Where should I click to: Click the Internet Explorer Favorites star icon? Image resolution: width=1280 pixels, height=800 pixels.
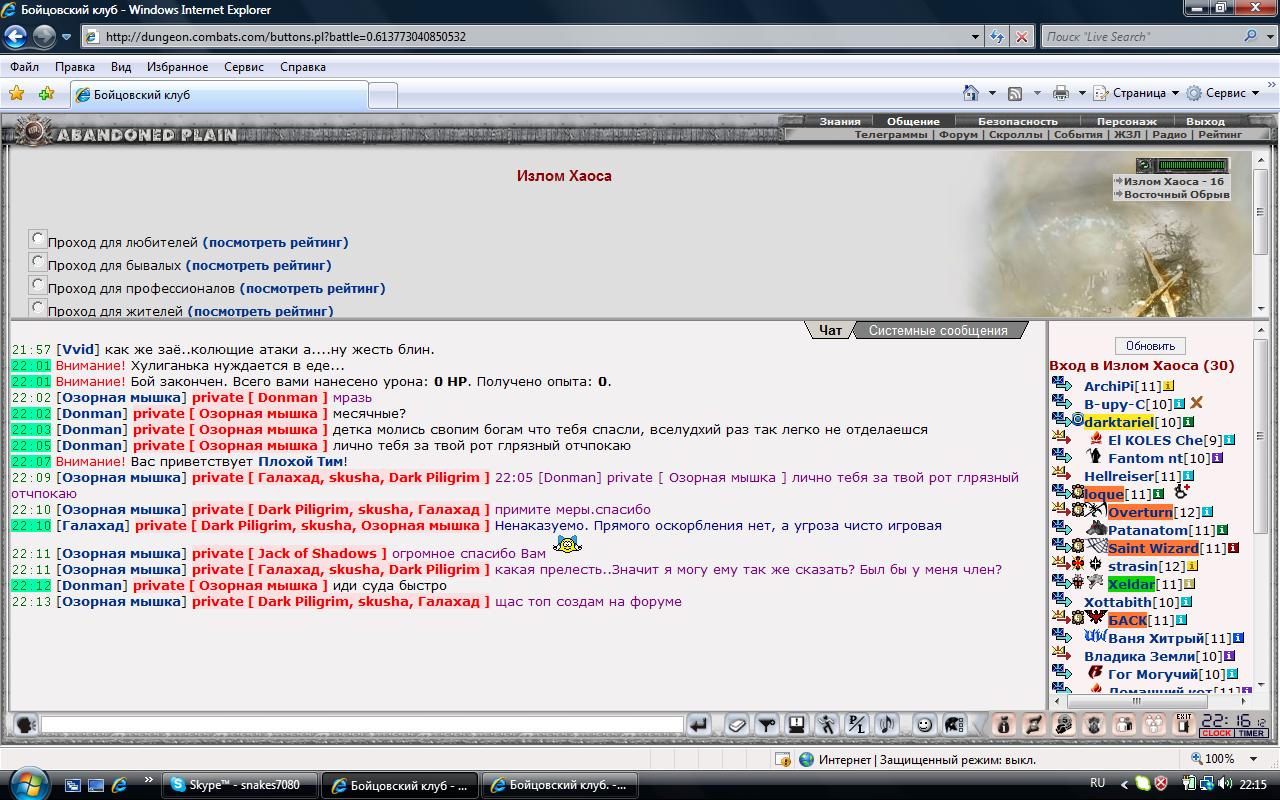coord(17,94)
